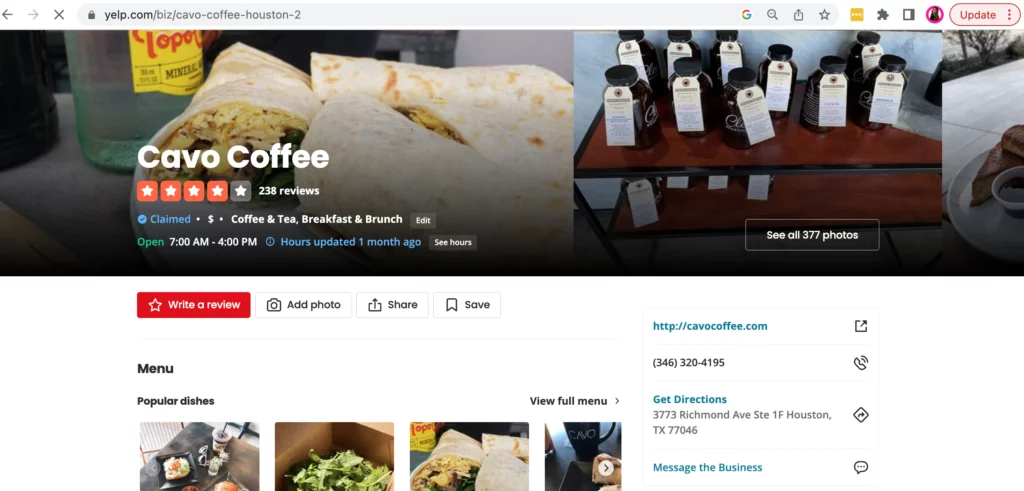Click the Add photo button
The height and width of the screenshot is (491, 1024).
(303, 305)
